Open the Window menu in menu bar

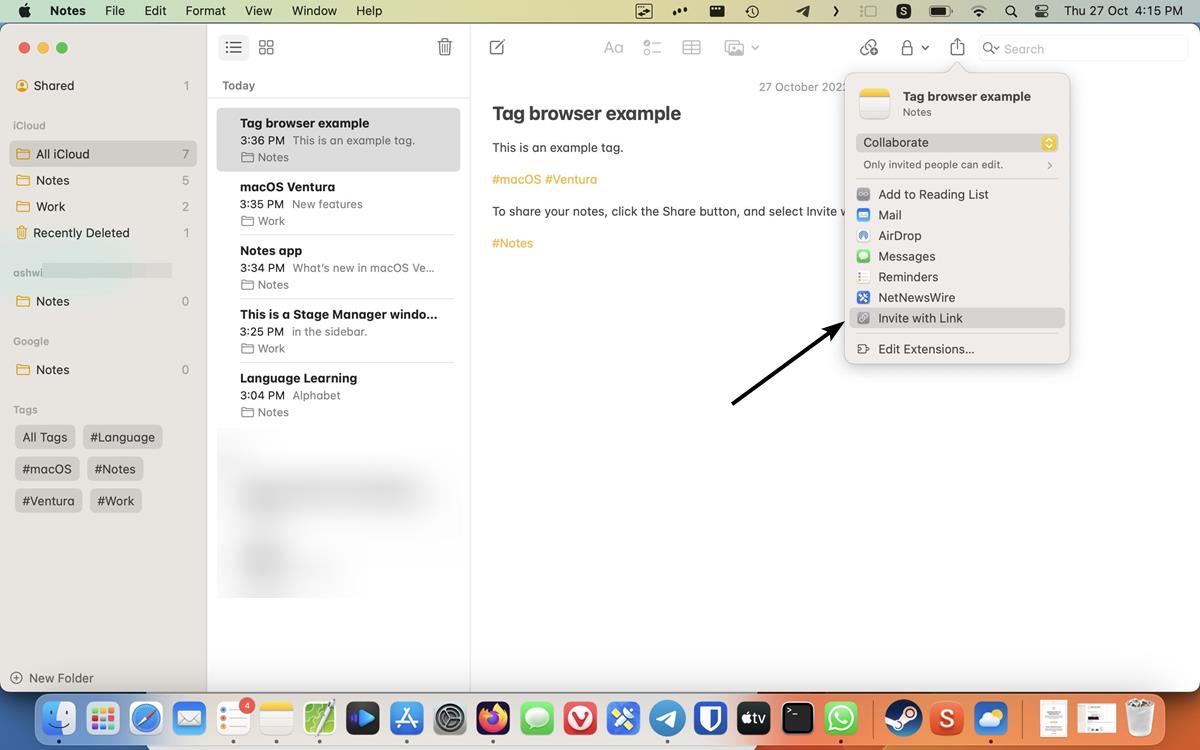(313, 11)
